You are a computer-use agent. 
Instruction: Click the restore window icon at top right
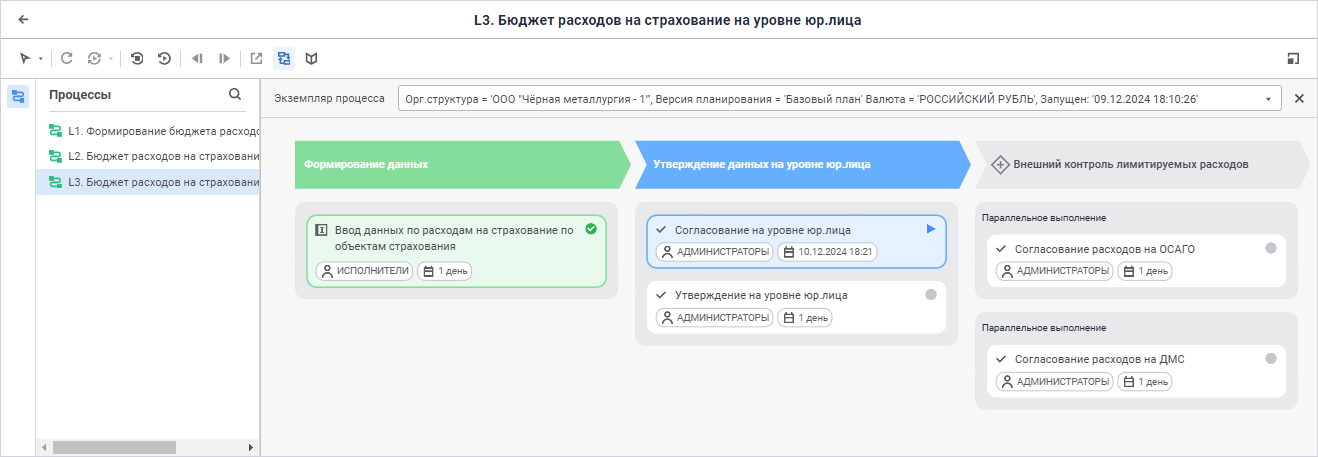point(1293,59)
